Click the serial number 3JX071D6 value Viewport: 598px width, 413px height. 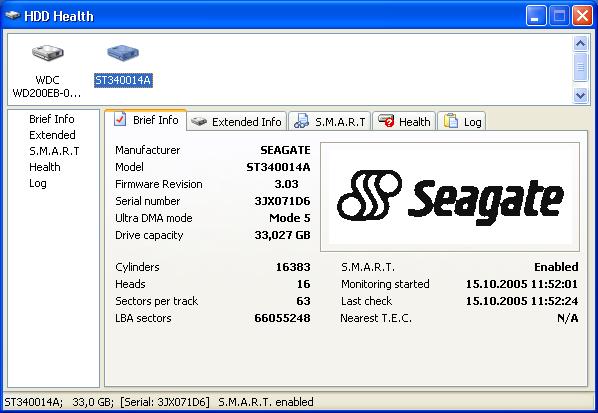click(x=282, y=201)
